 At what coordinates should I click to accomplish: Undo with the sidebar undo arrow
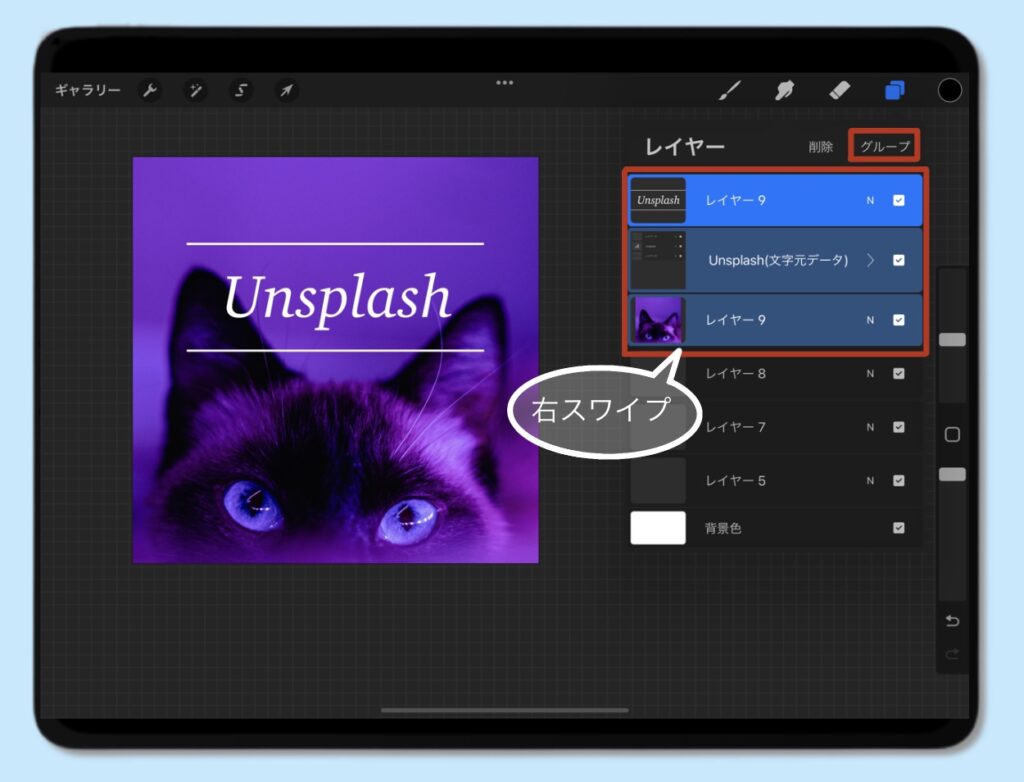[x=952, y=621]
